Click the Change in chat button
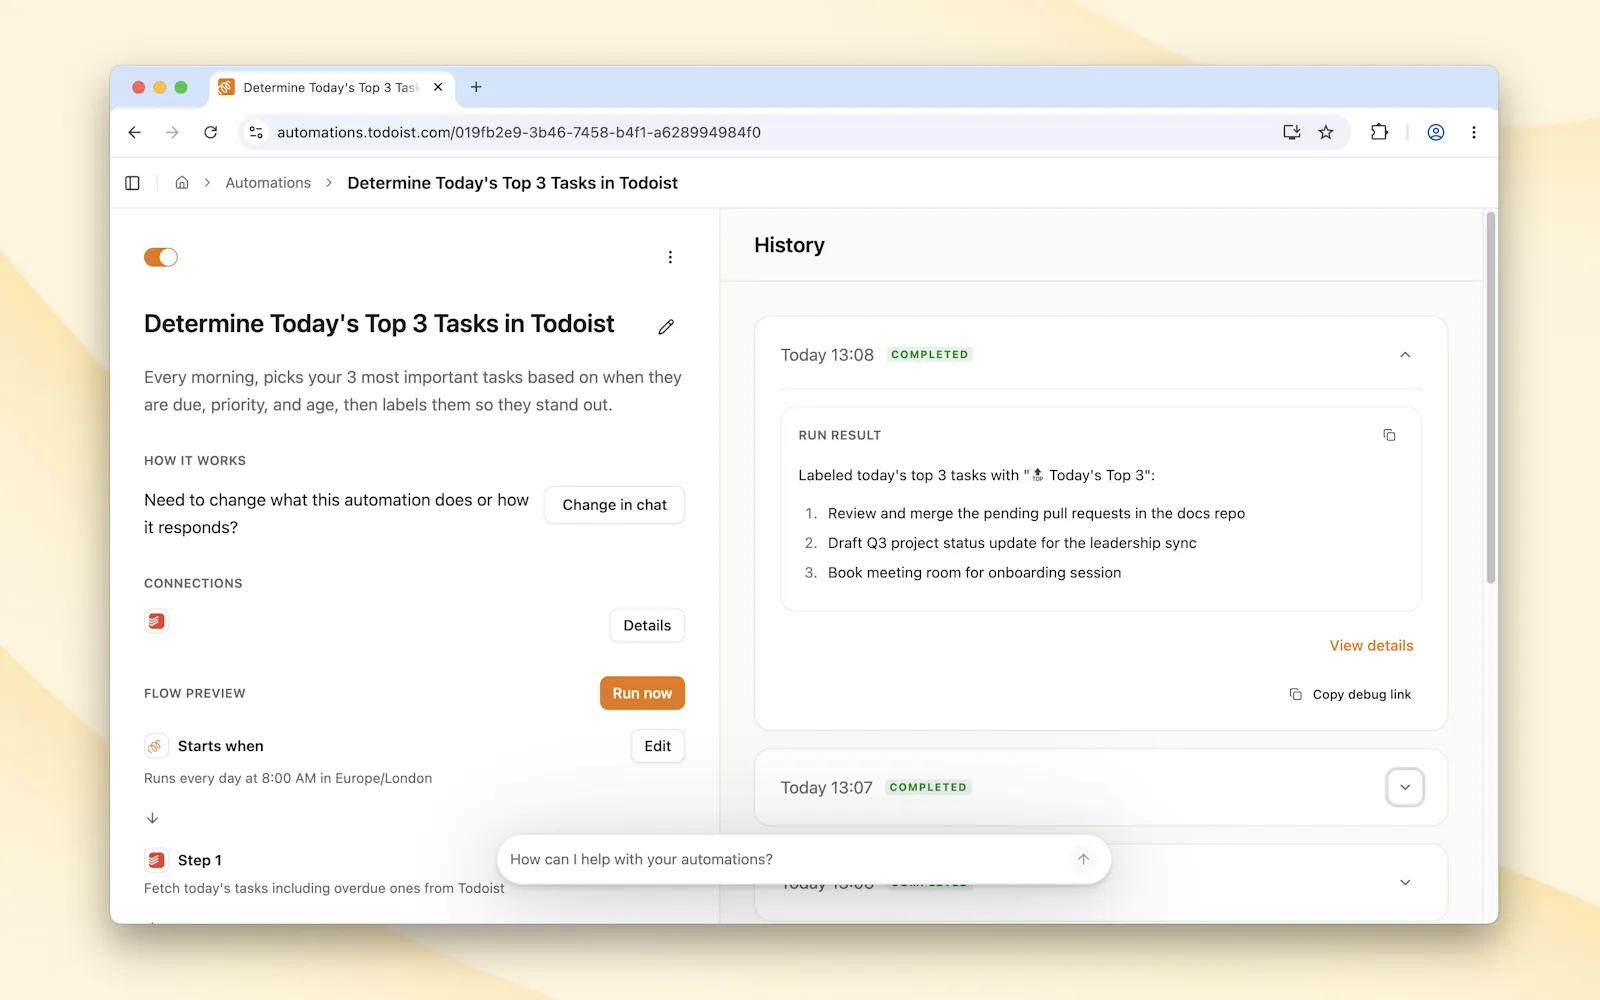 [x=614, y=505]
